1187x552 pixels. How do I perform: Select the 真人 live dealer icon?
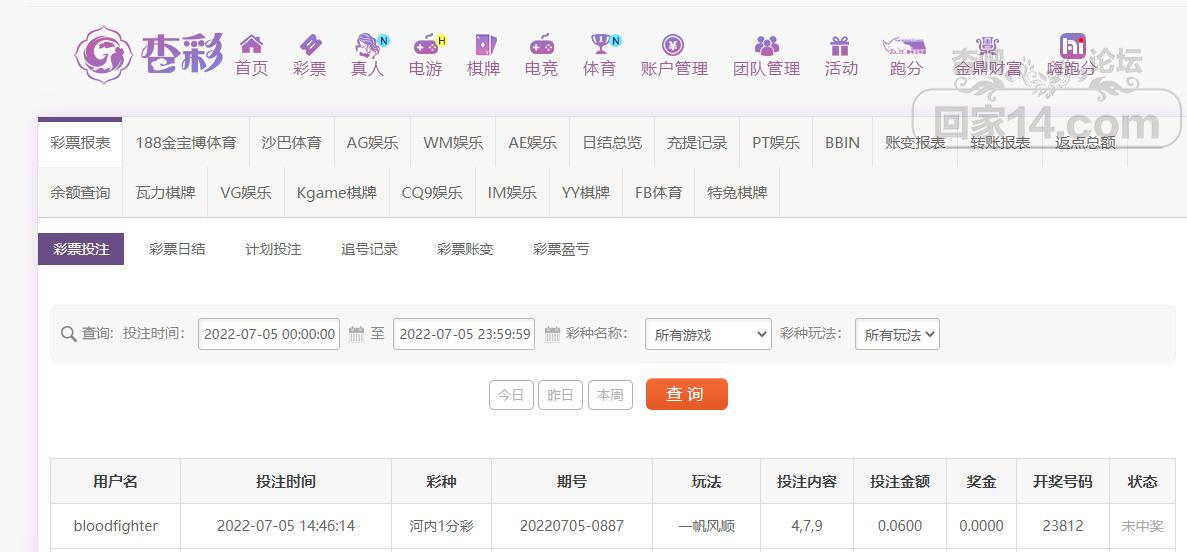[369, 45]
